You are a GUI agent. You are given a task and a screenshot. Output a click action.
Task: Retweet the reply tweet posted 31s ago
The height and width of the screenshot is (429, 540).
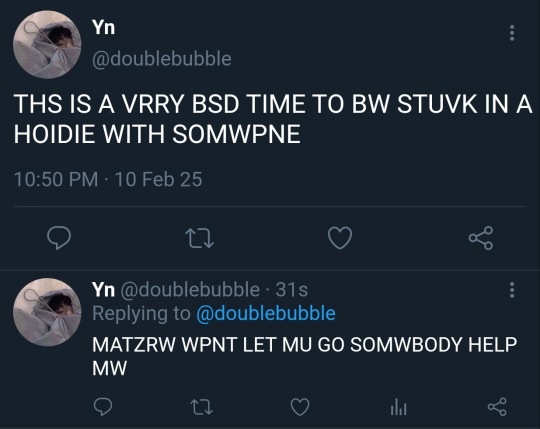click(201, 407)
